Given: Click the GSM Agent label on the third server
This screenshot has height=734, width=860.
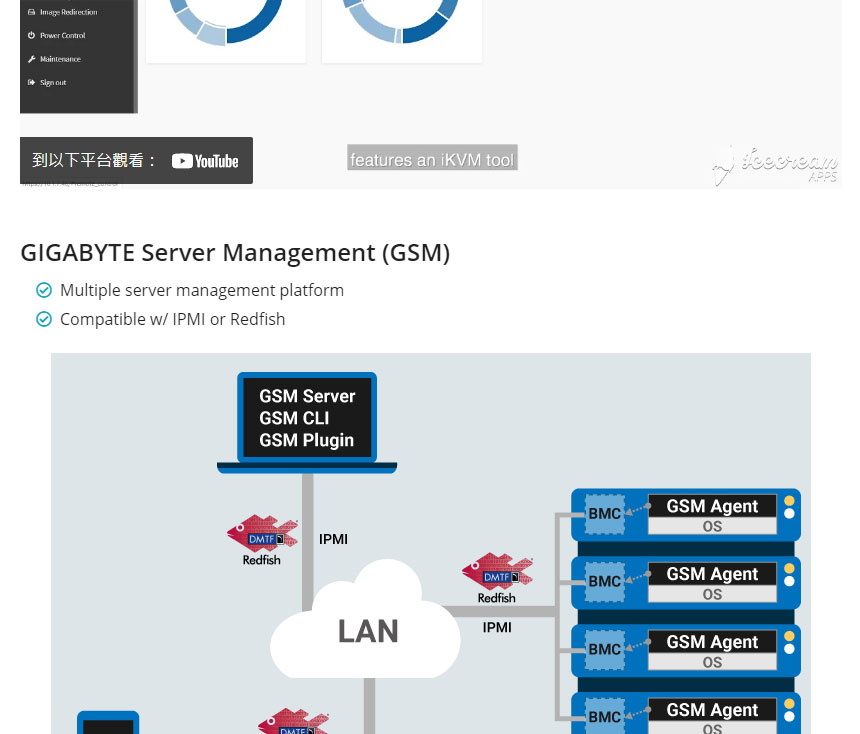Looking at the screenshot, I should click(712, 642).
